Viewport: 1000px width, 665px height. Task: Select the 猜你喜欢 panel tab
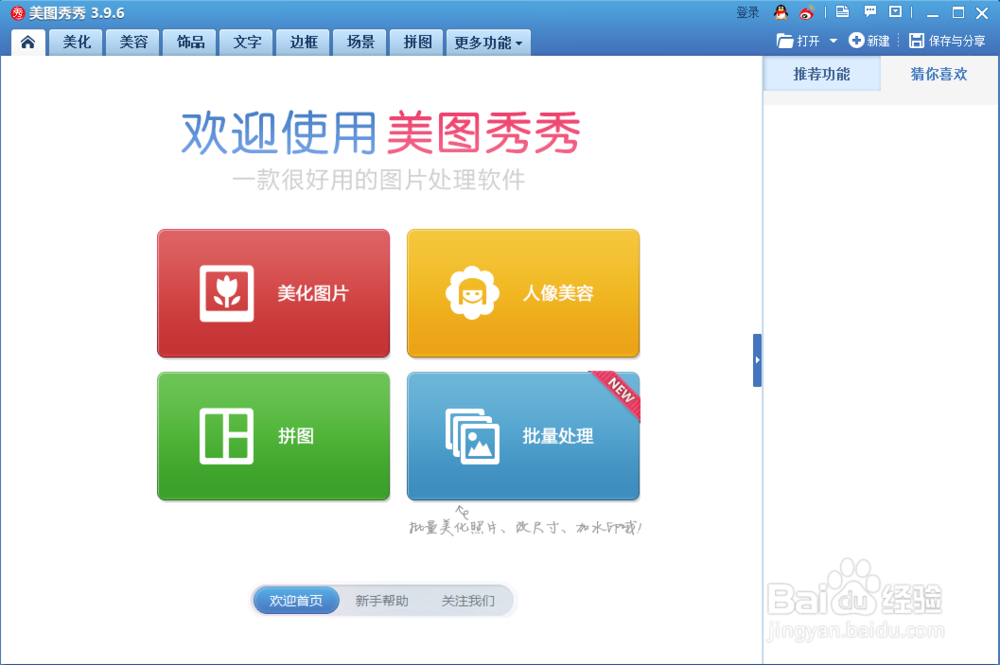point(939,74)
